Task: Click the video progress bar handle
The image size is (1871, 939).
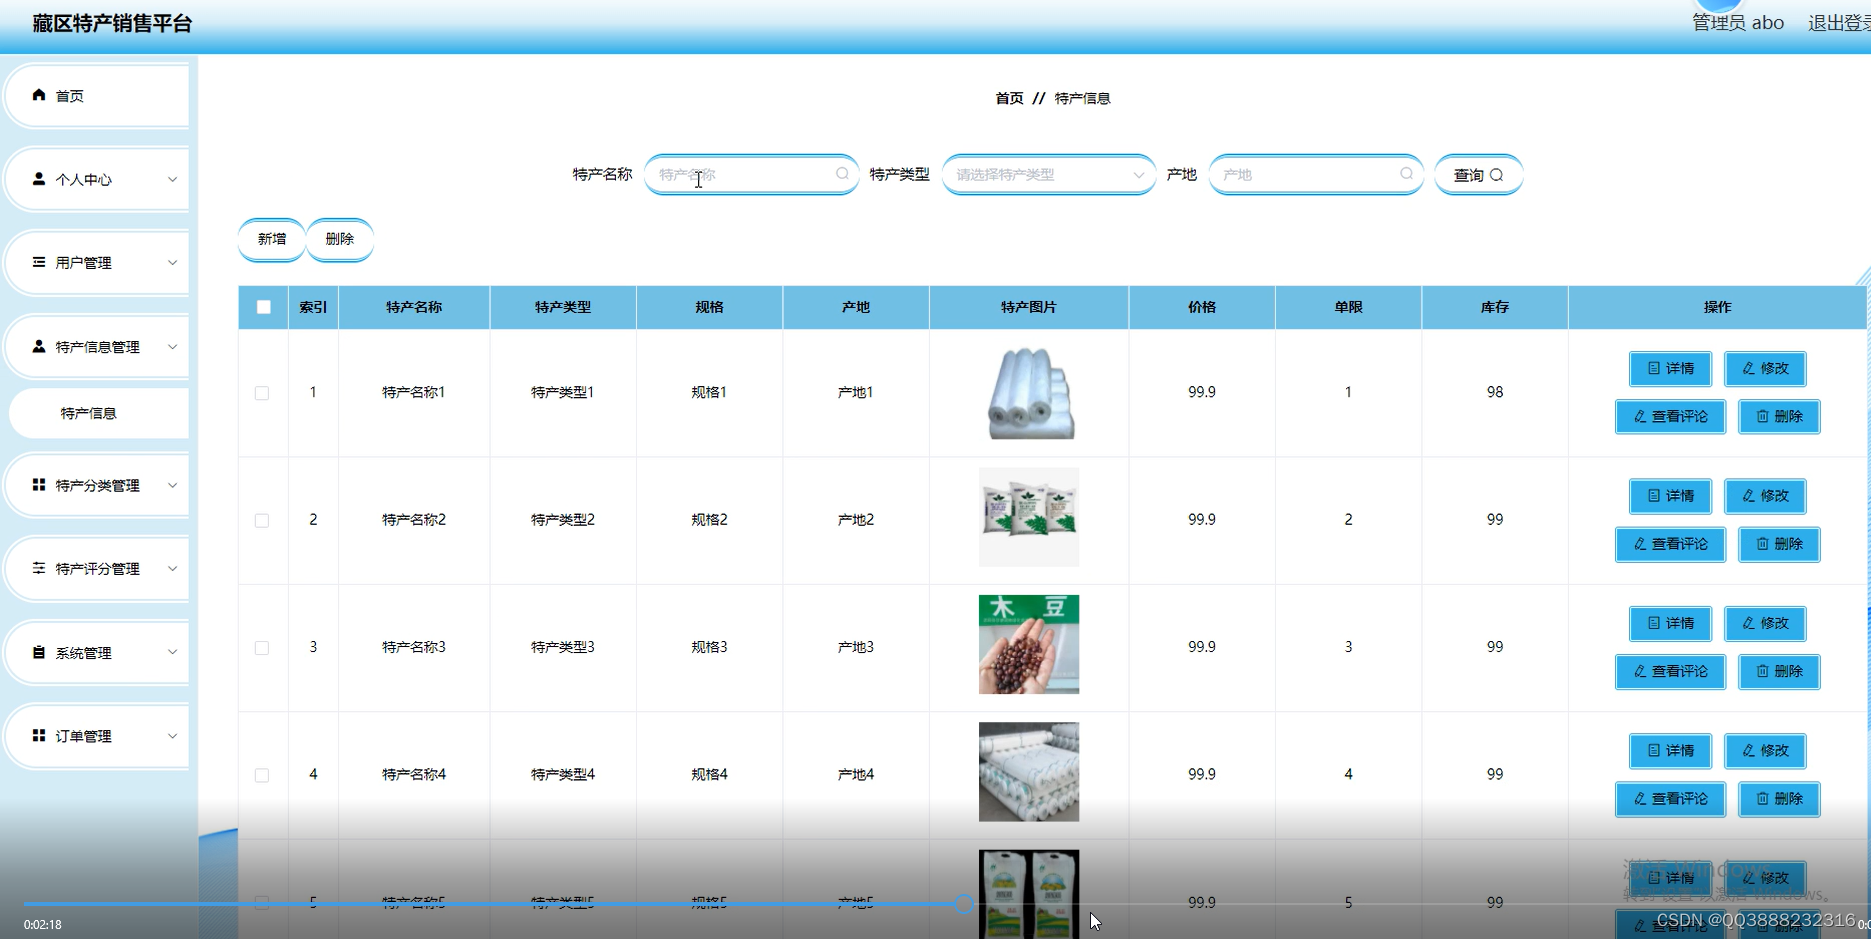Action: 963,904
